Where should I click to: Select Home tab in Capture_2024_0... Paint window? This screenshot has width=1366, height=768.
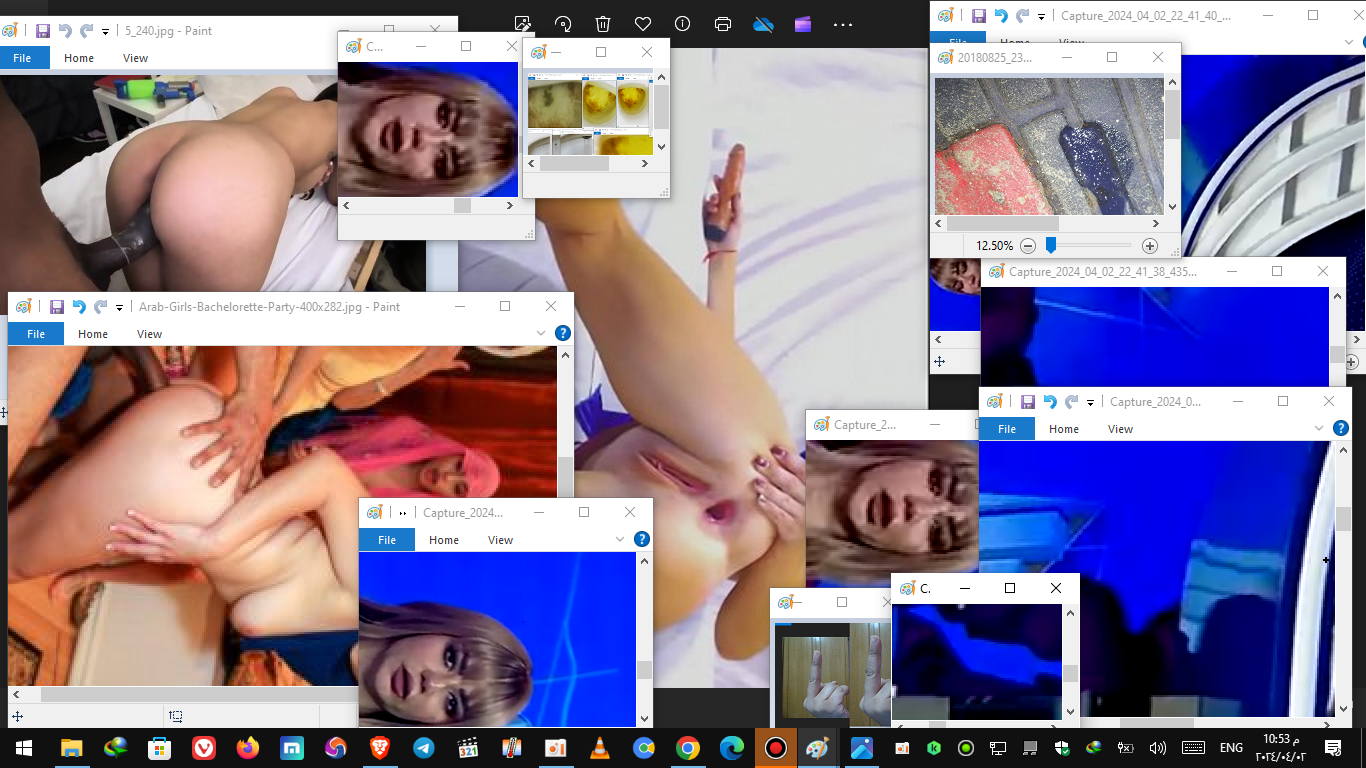pos(1063,429)
